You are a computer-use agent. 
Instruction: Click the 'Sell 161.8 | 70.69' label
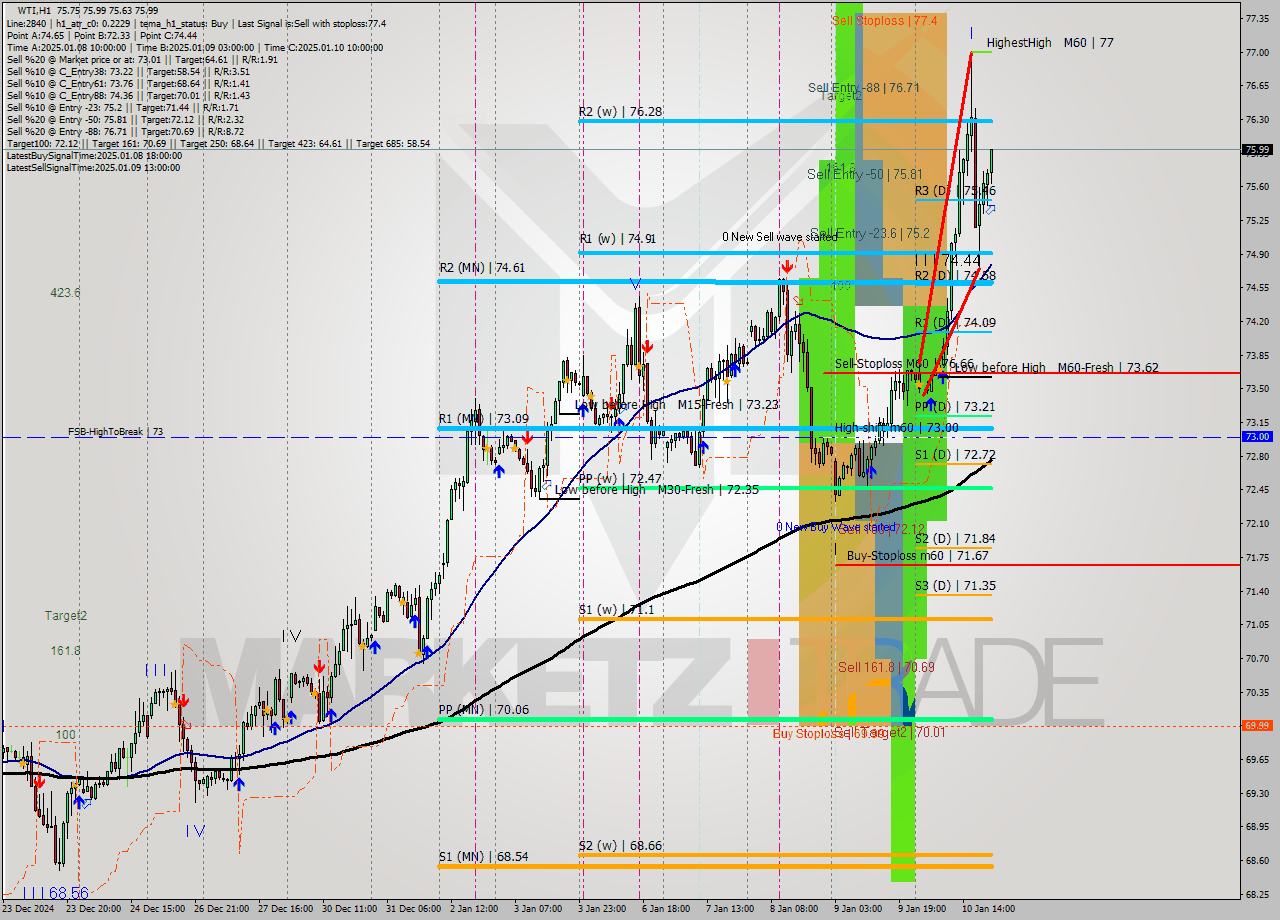click(886, 667)
